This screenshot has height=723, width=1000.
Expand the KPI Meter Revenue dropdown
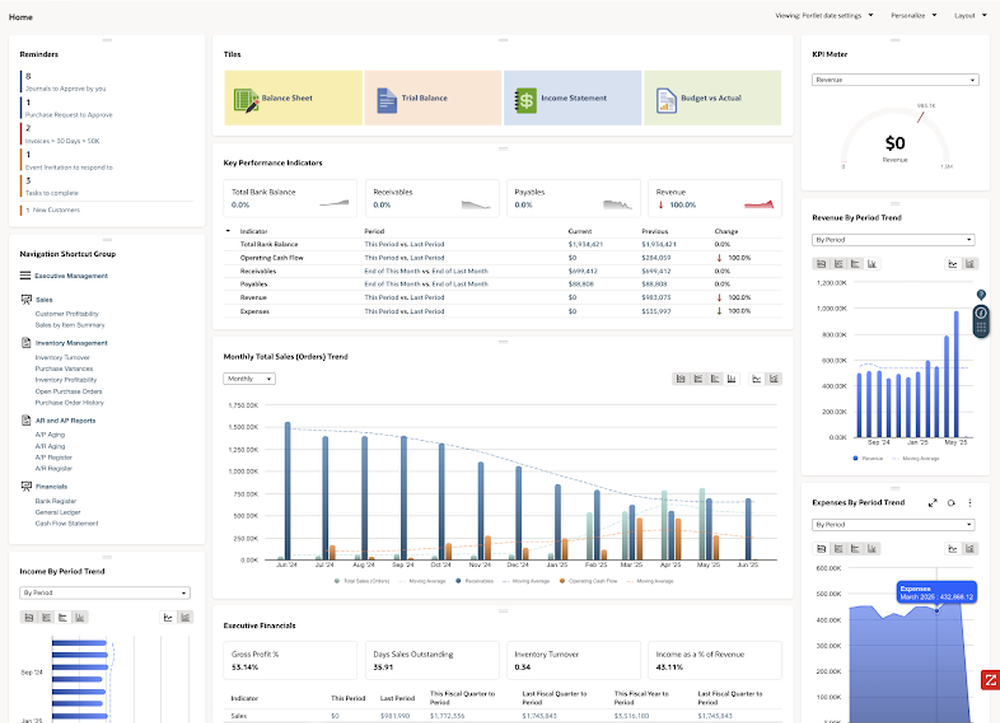(894, 79)
